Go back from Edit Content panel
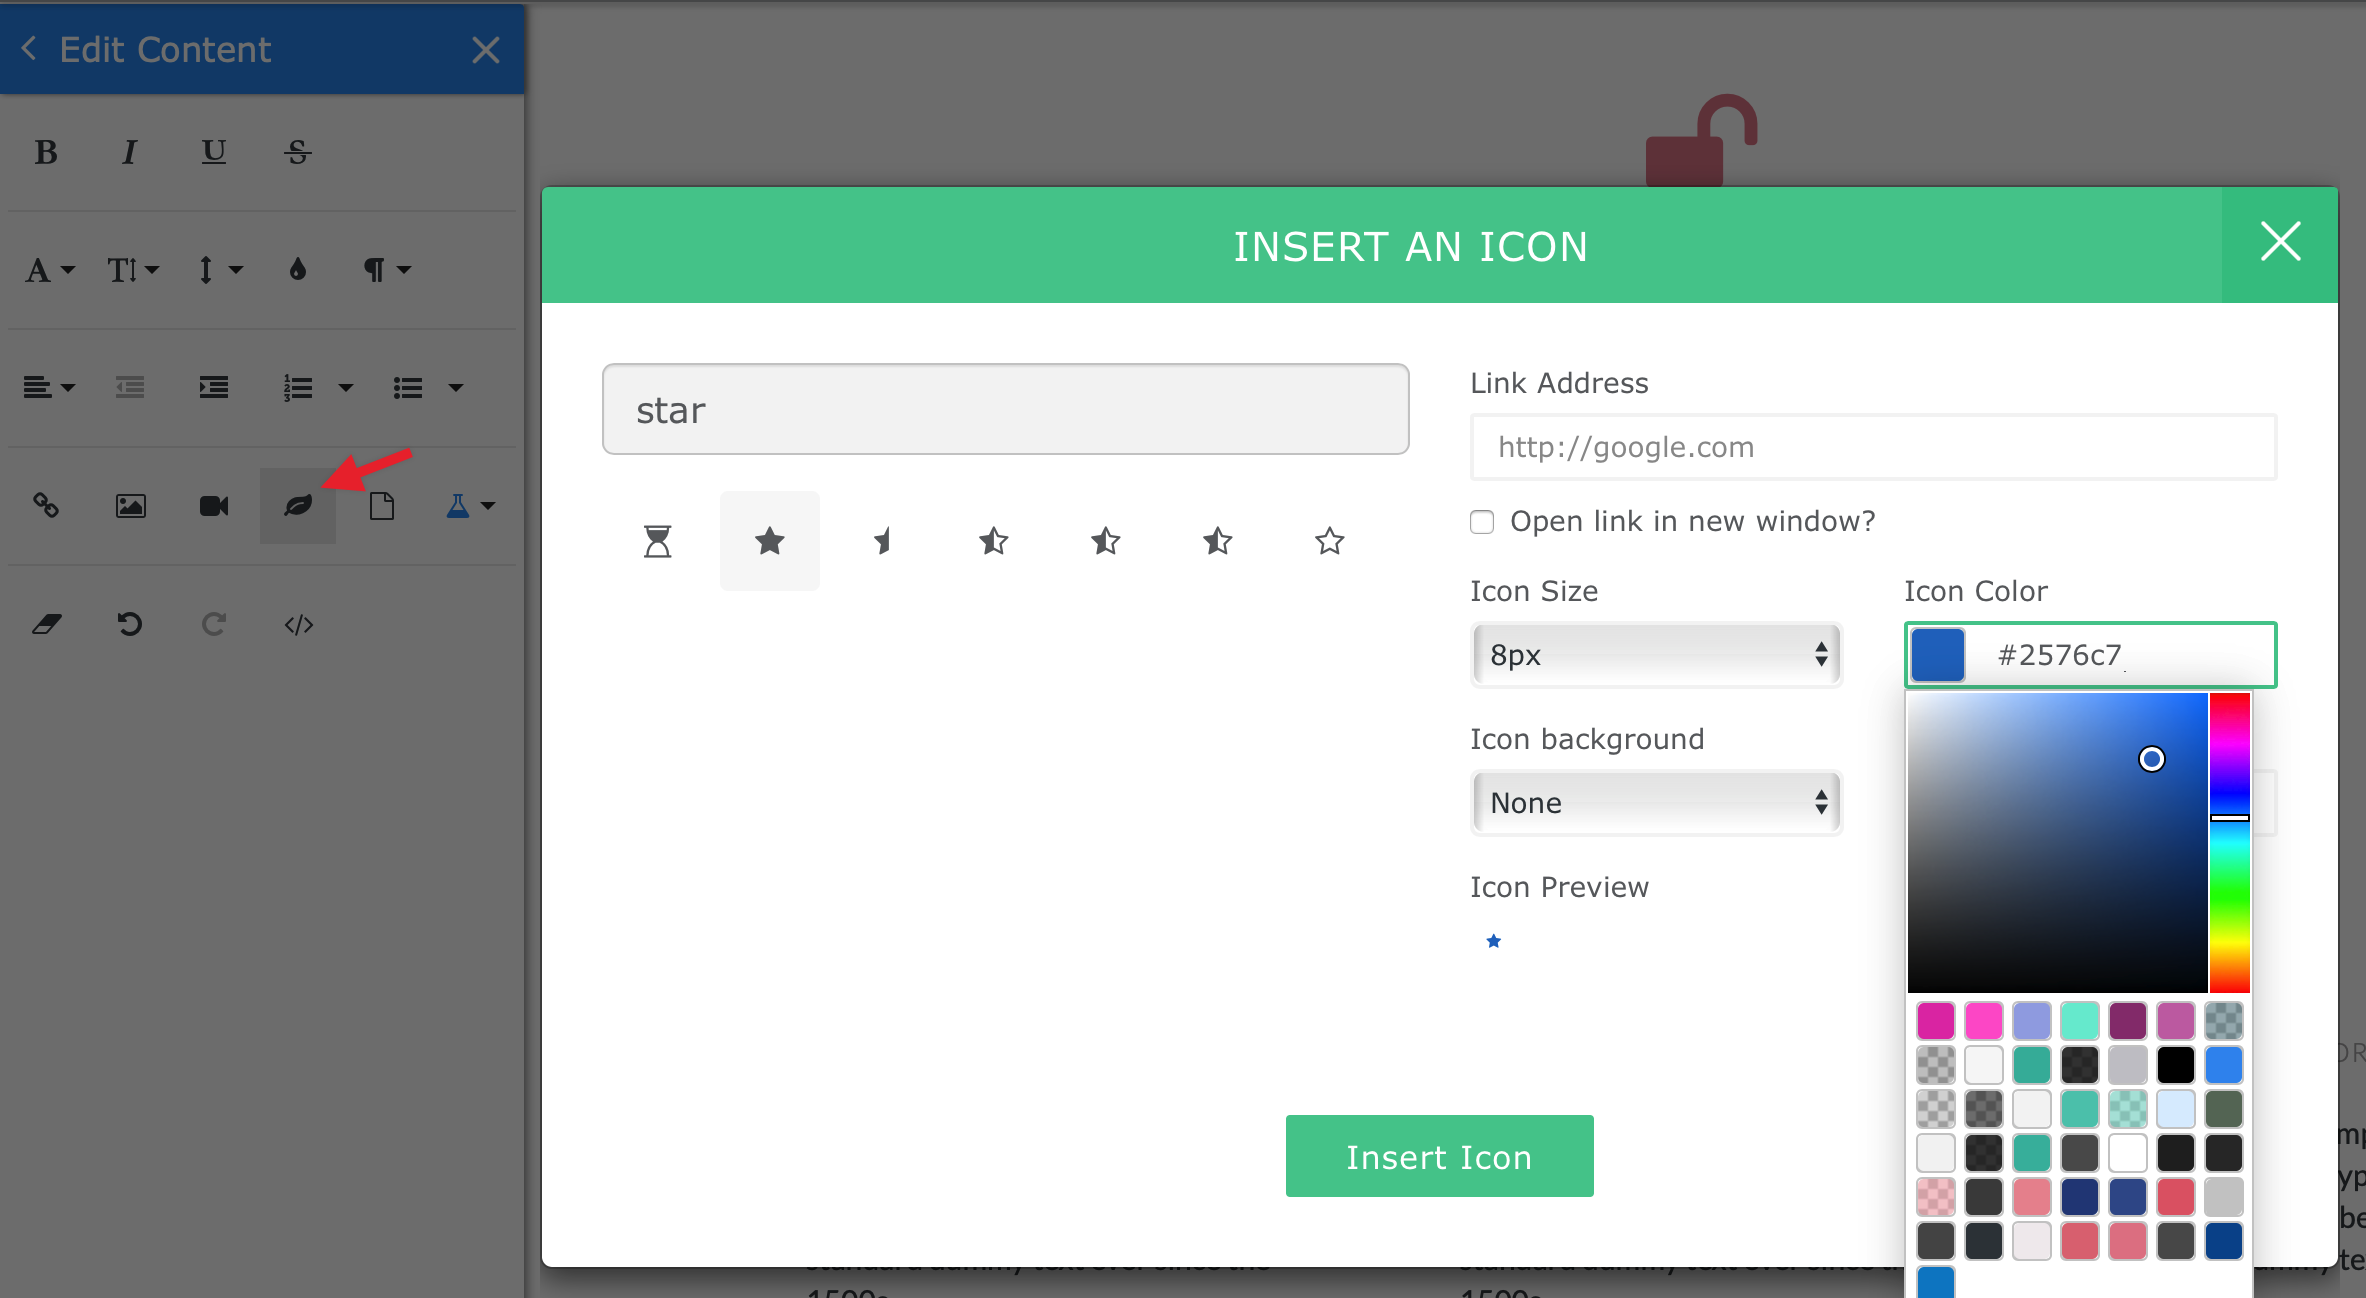2366x1298 pixels. click(x=29, y=49)
